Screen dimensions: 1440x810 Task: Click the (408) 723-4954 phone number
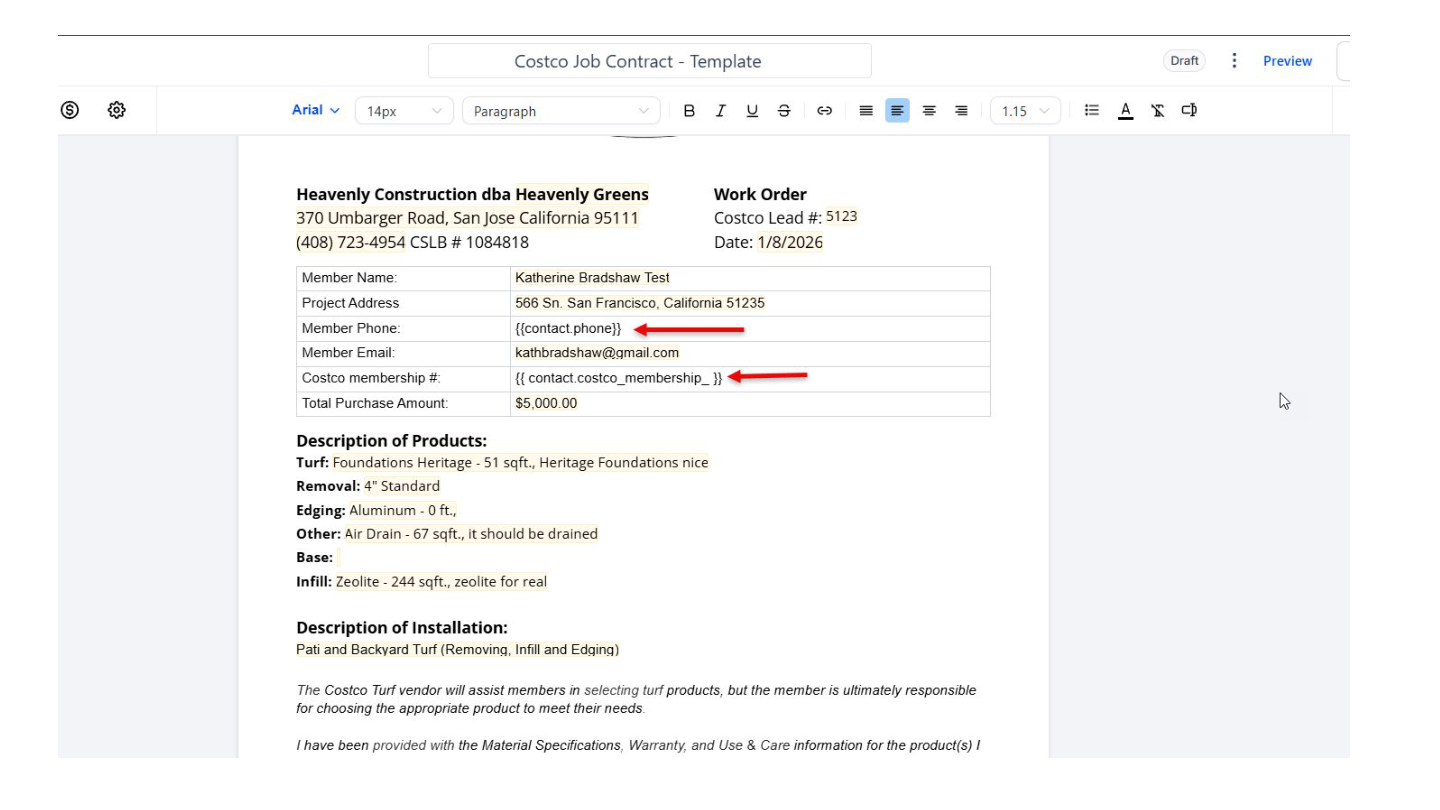[x=351, y=242]
